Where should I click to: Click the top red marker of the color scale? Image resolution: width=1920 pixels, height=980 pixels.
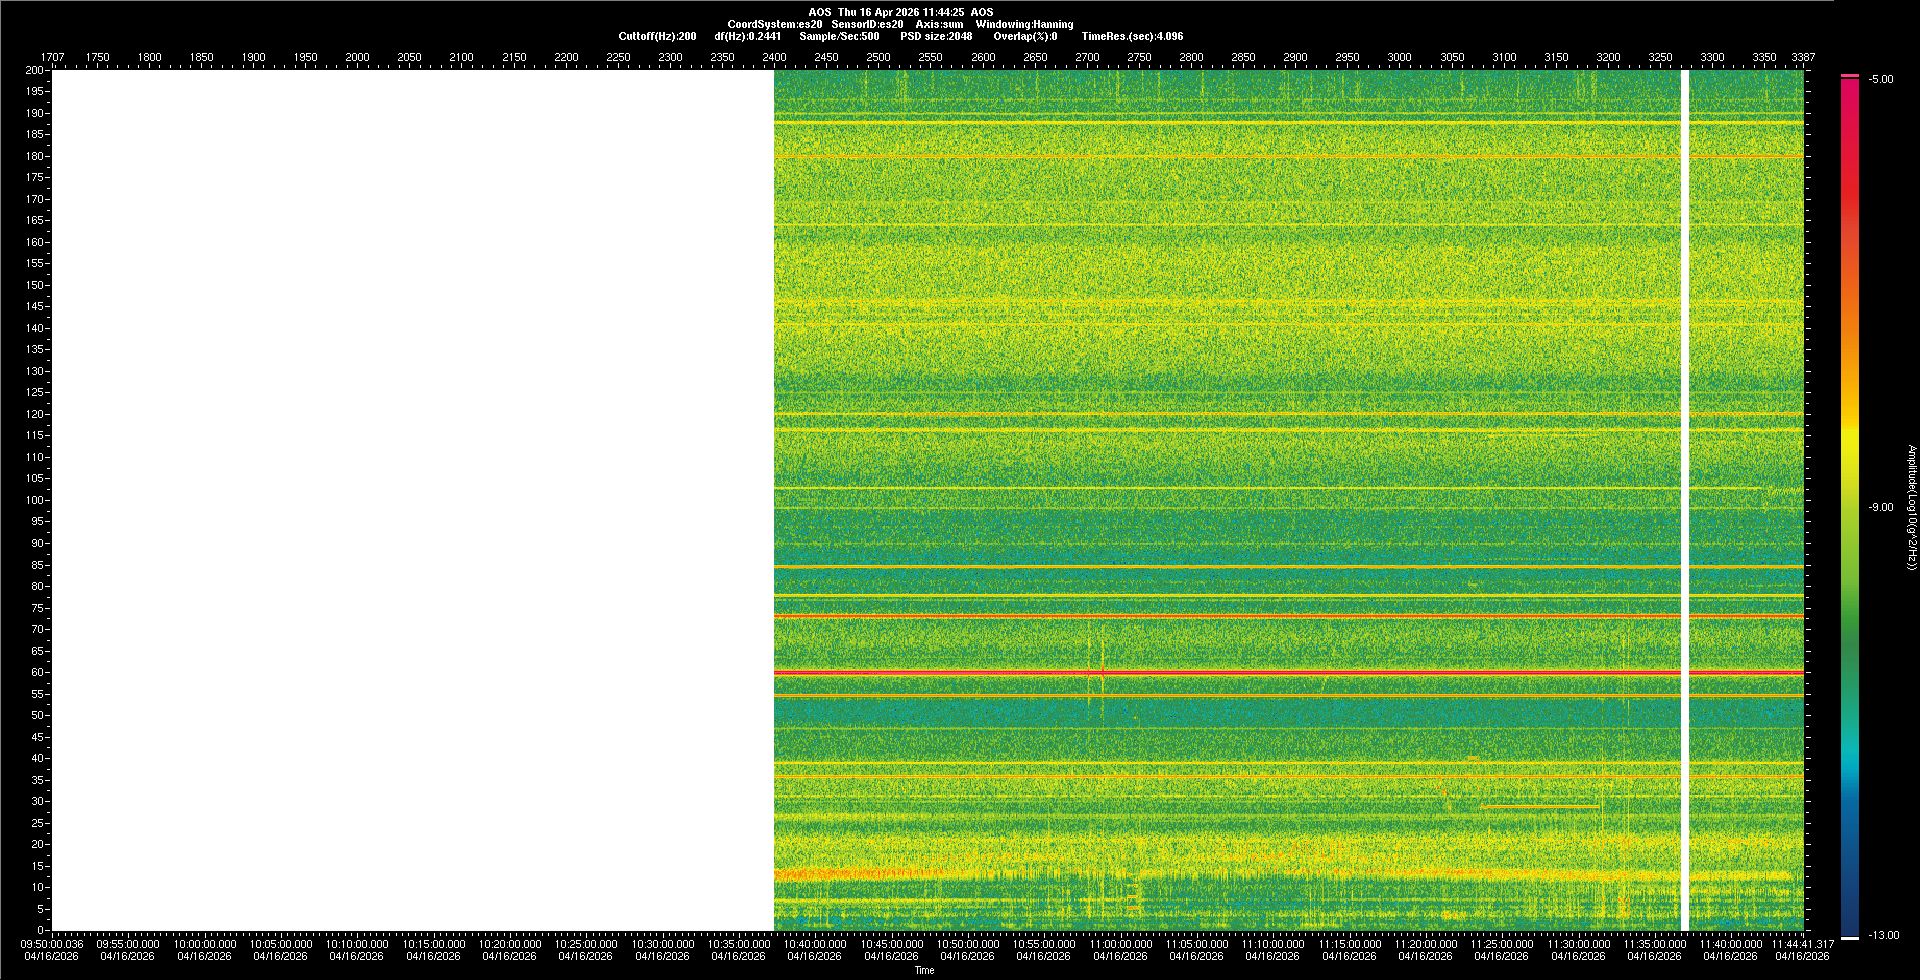(1850, 76)
